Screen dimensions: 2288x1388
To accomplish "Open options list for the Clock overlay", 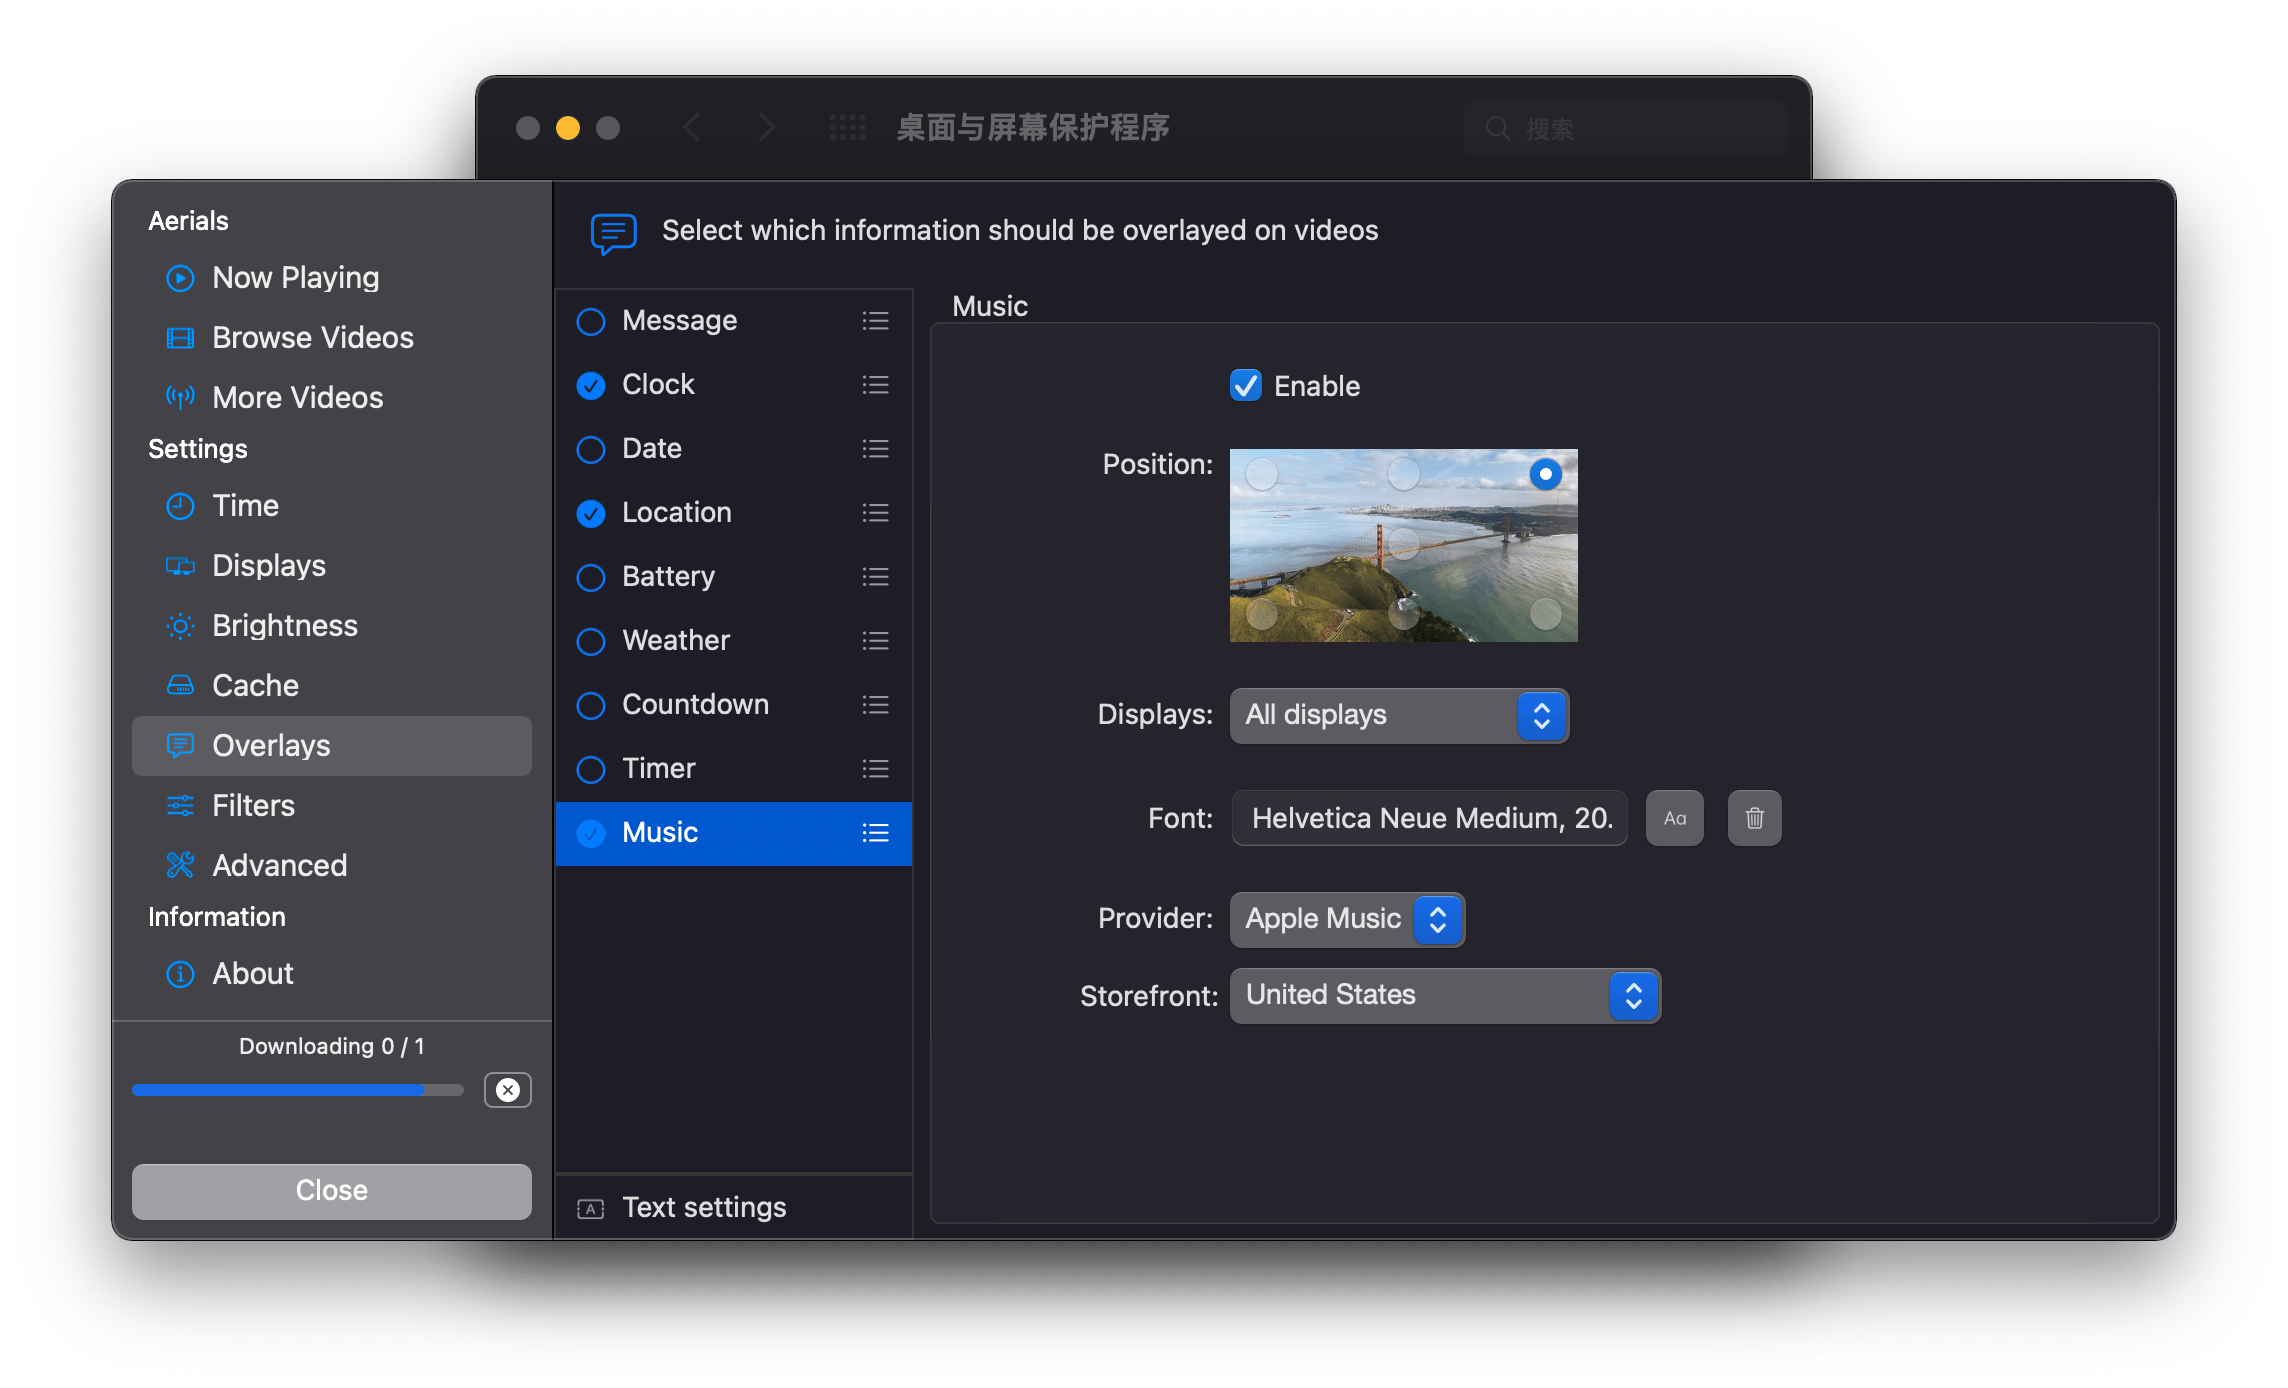I will click(874, 385).
